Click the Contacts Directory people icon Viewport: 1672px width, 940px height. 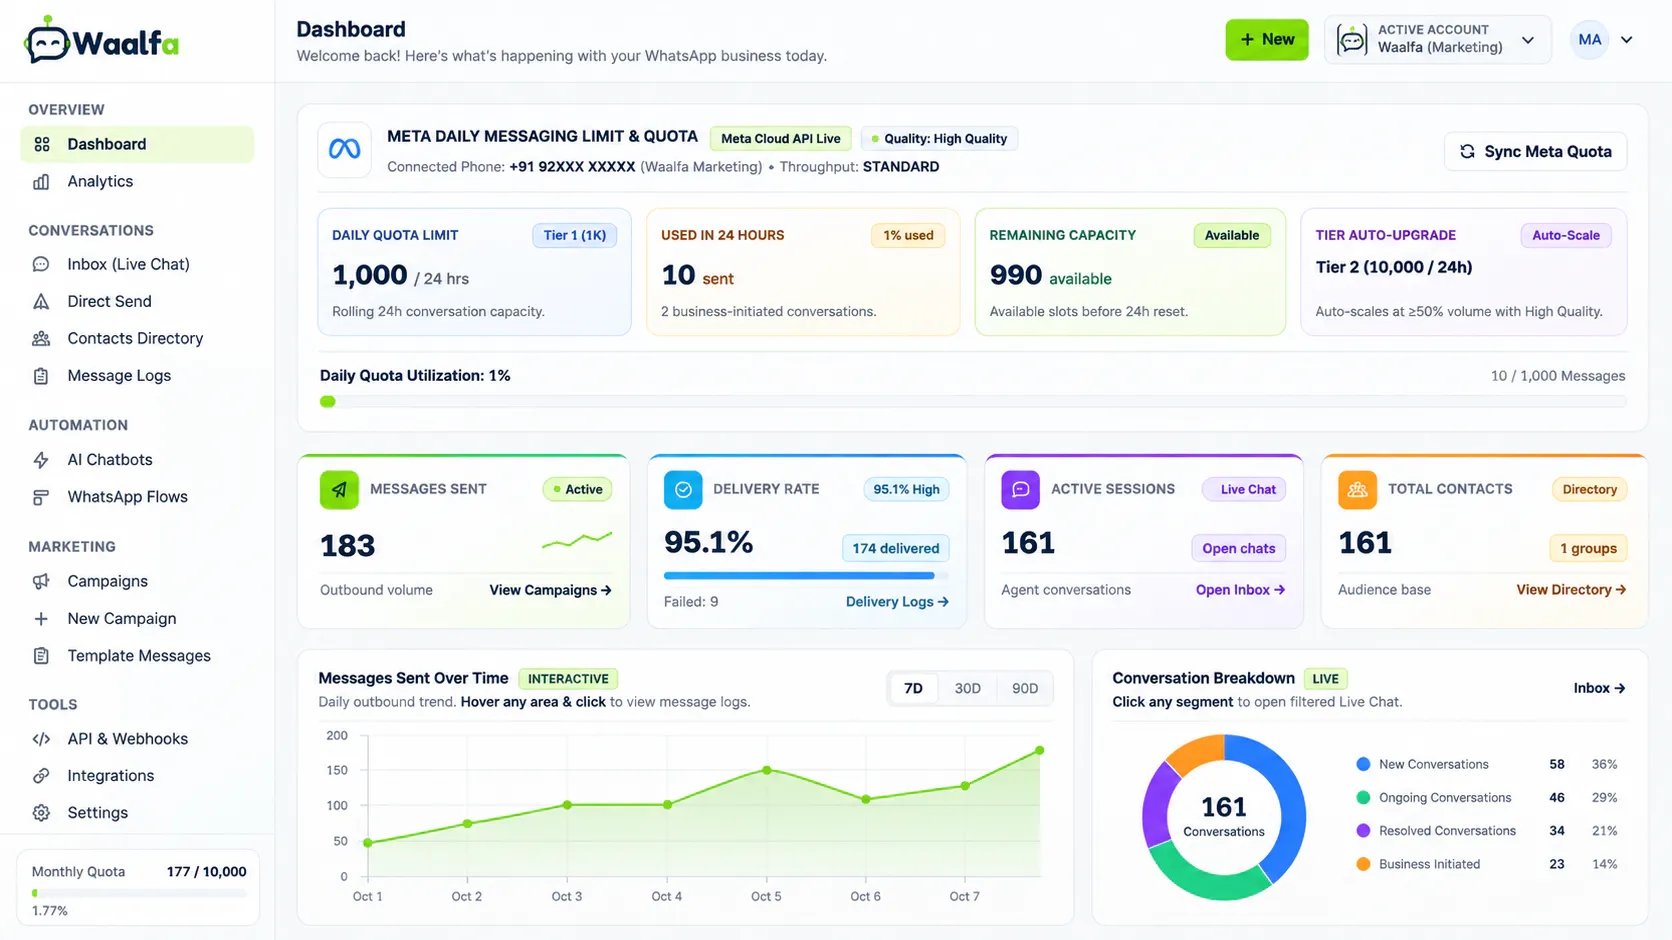pyautogui.click(x=41, y=338)
